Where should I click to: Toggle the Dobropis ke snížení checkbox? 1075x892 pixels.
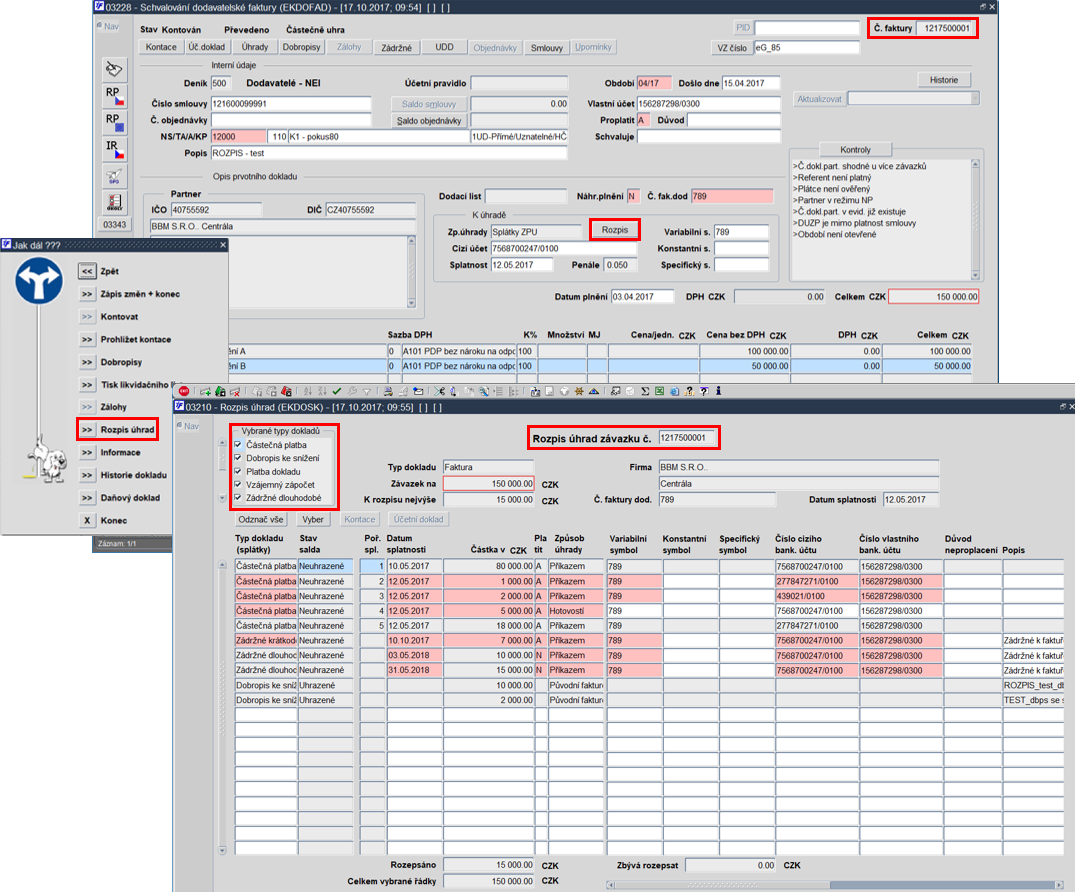click(x=238, y=458)
